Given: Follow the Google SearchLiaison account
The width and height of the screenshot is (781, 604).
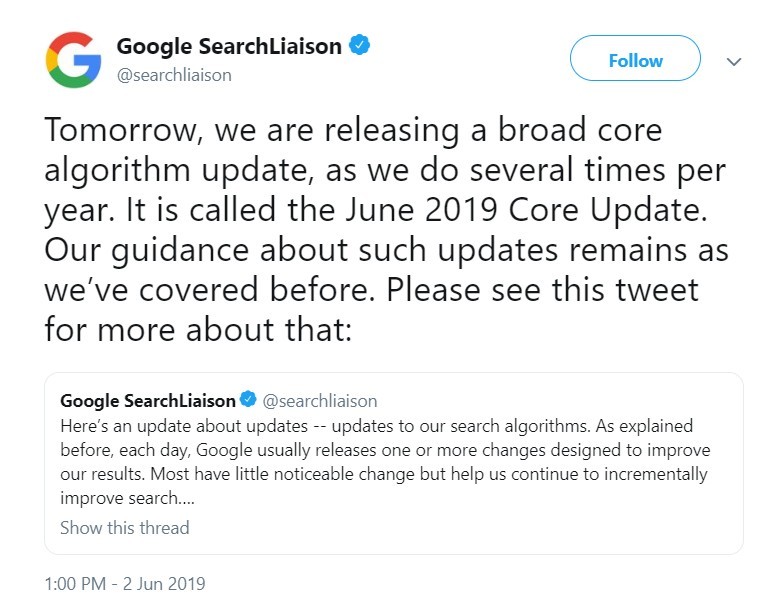Looking at the screenshot, I should point(635,61).
